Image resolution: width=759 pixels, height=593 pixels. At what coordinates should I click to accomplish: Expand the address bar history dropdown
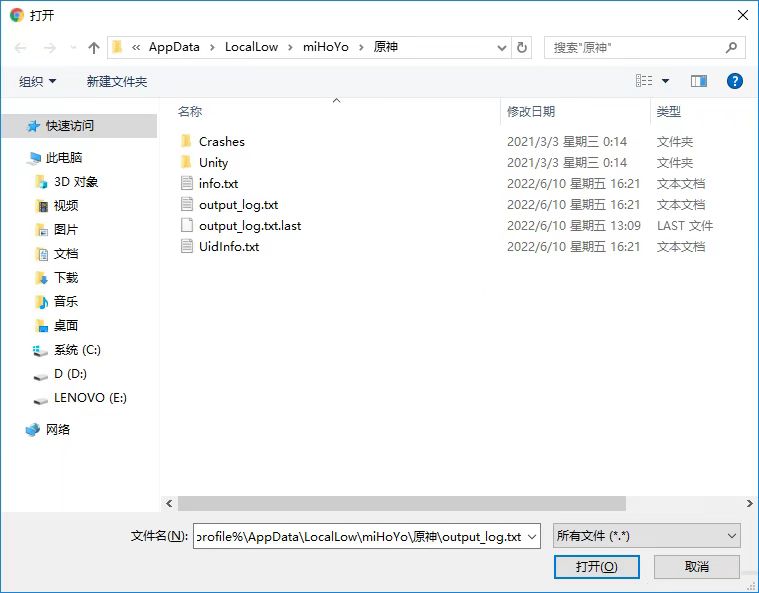coord(502,47)
